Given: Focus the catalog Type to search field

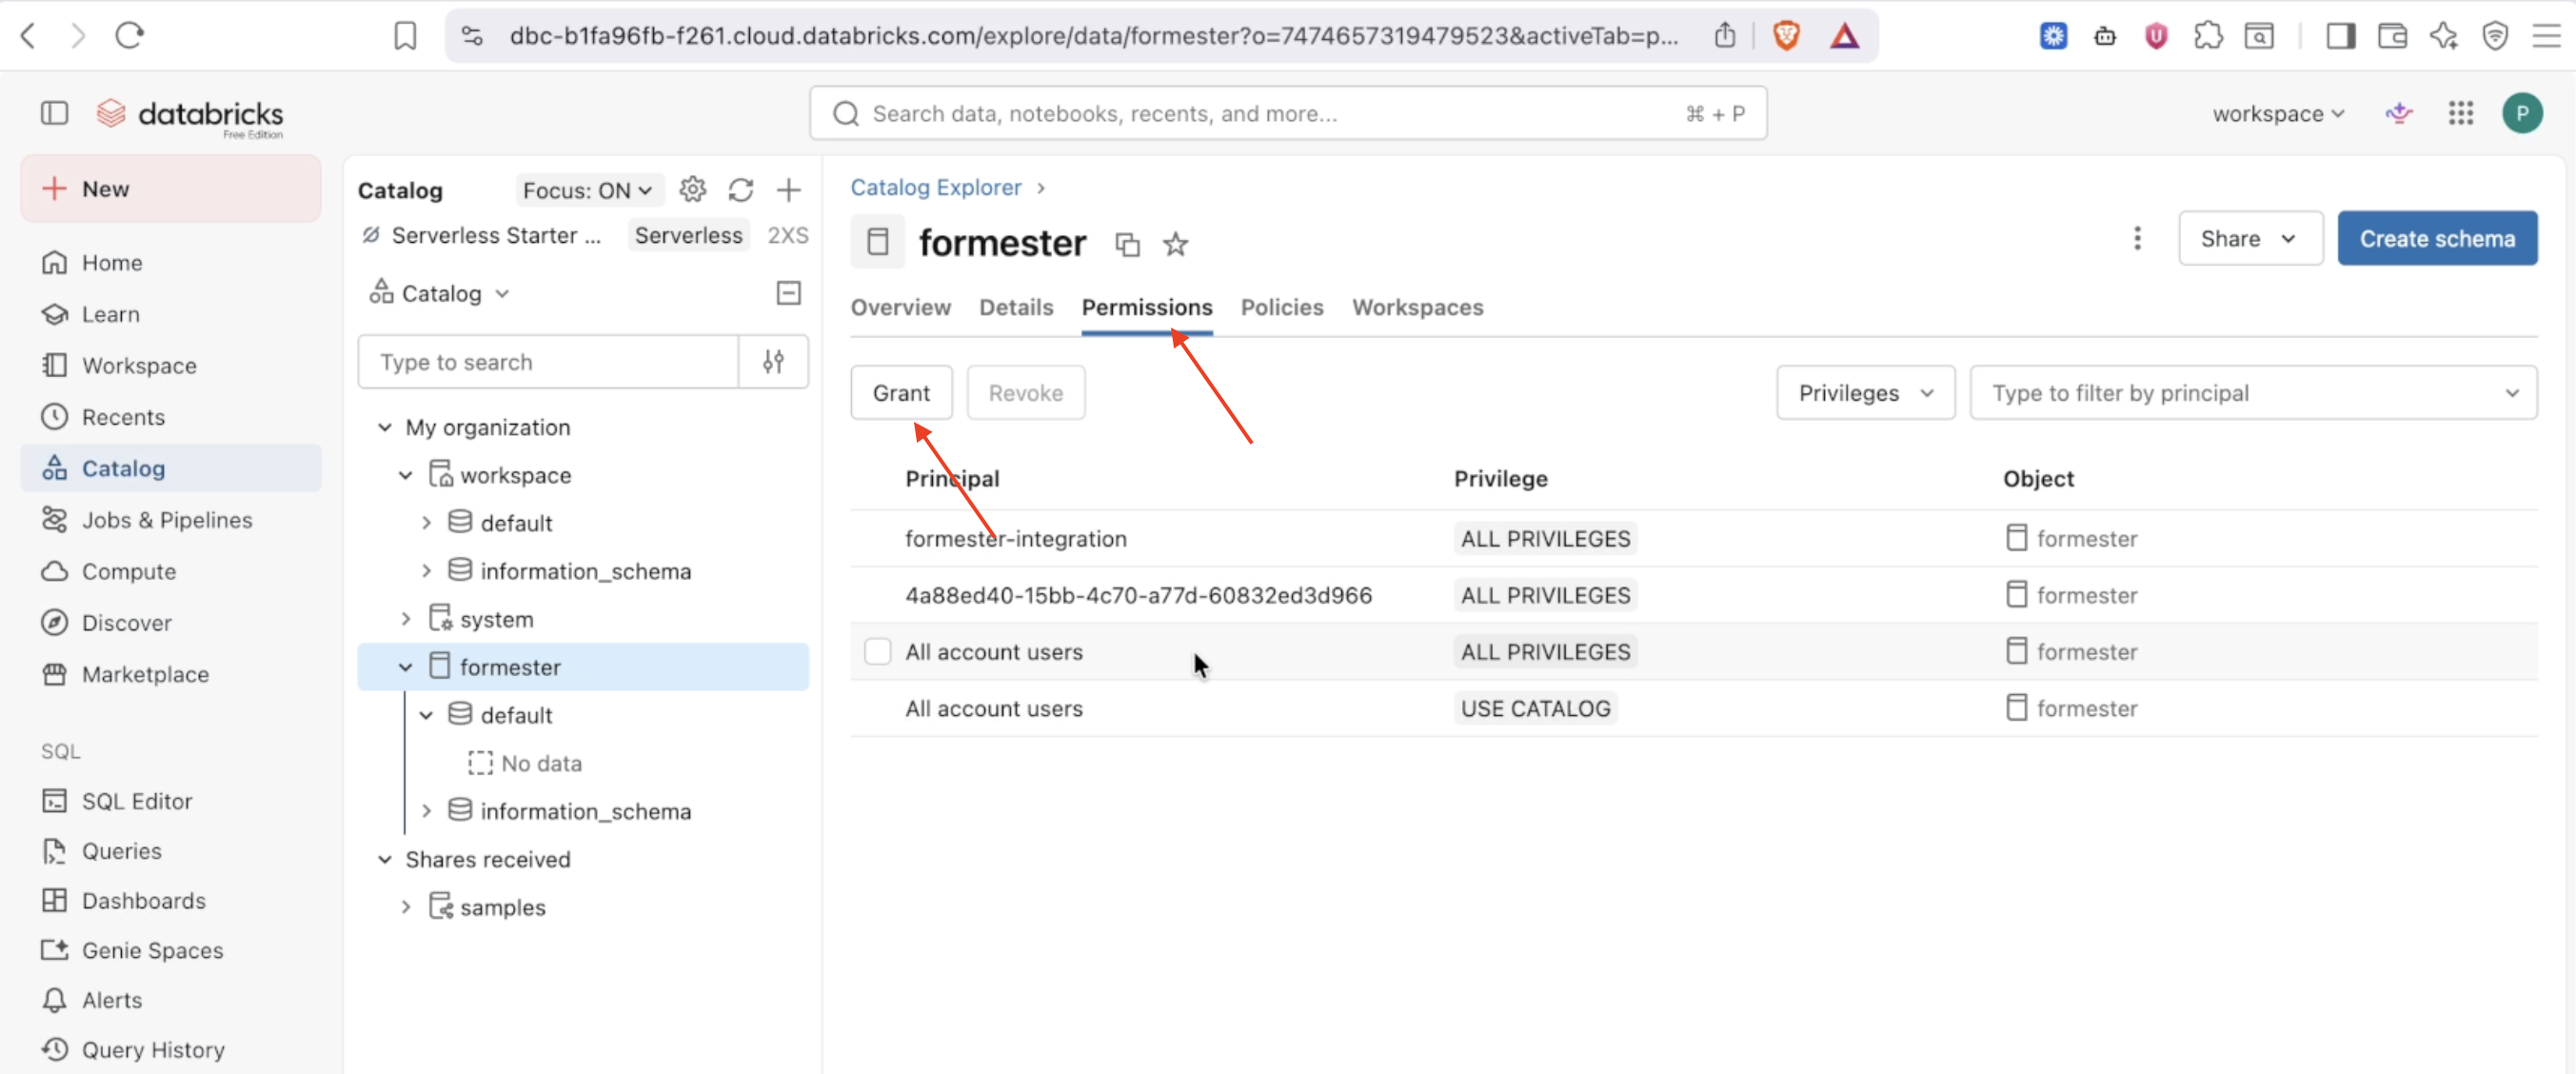Looking at the screenshot, I should (548, 362).
